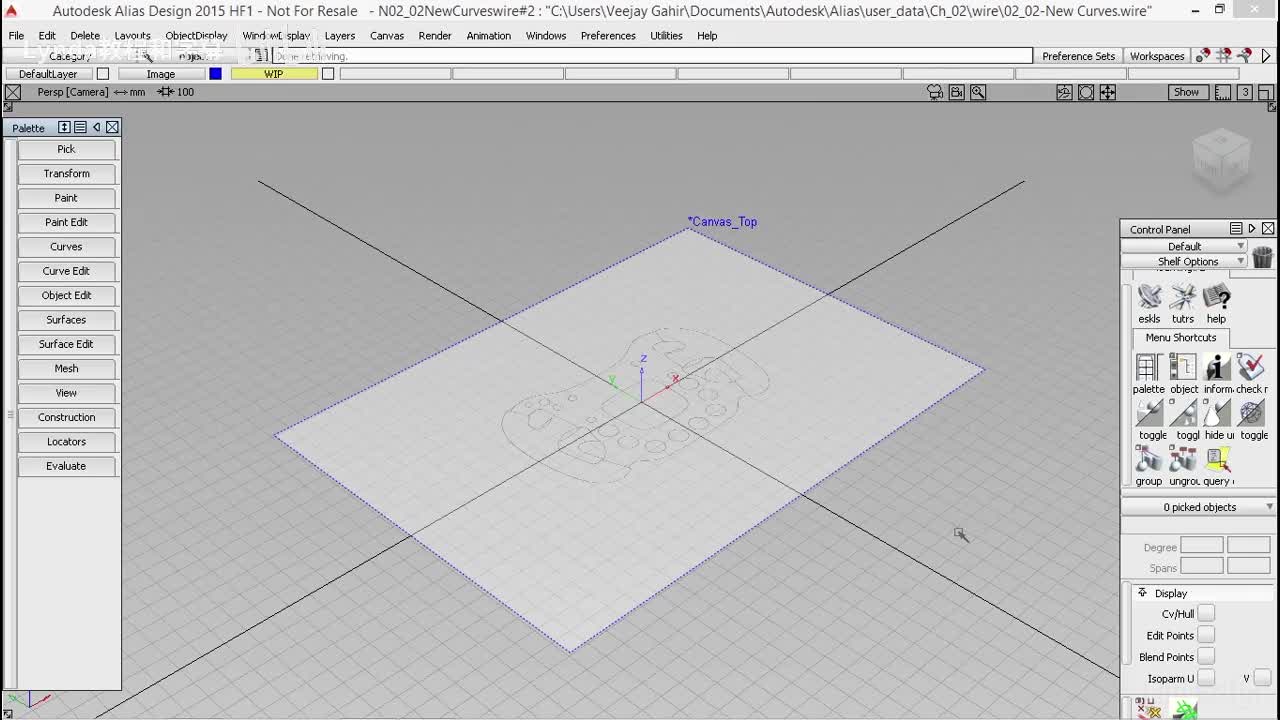Toggle the Isoparm U checkbox
Viewport: 1280px width, 720px height.
(x=1207, y=678)
